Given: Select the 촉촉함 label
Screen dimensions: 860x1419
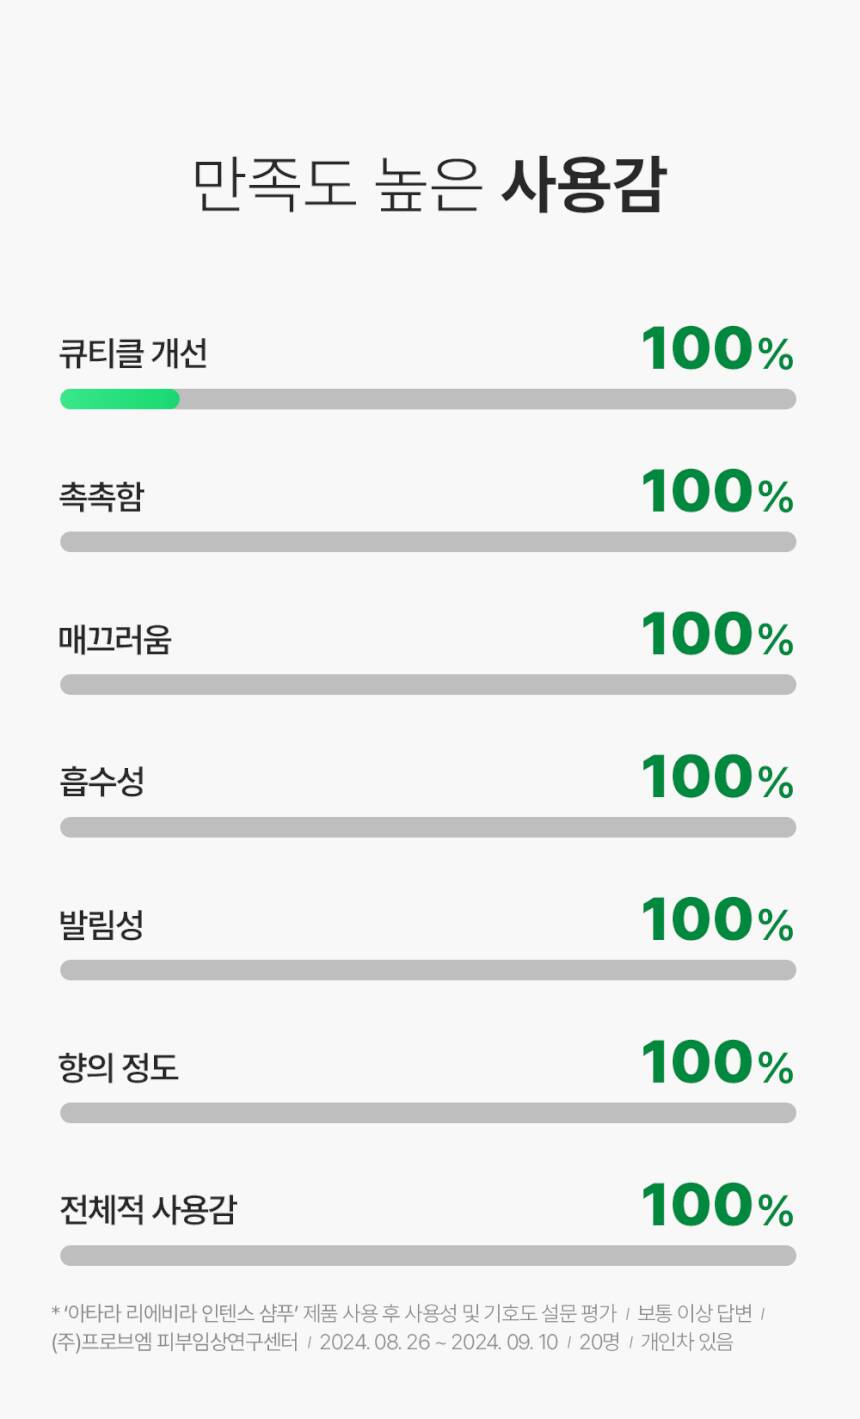Looking at the screenshot, I should [x=102, y=497].
